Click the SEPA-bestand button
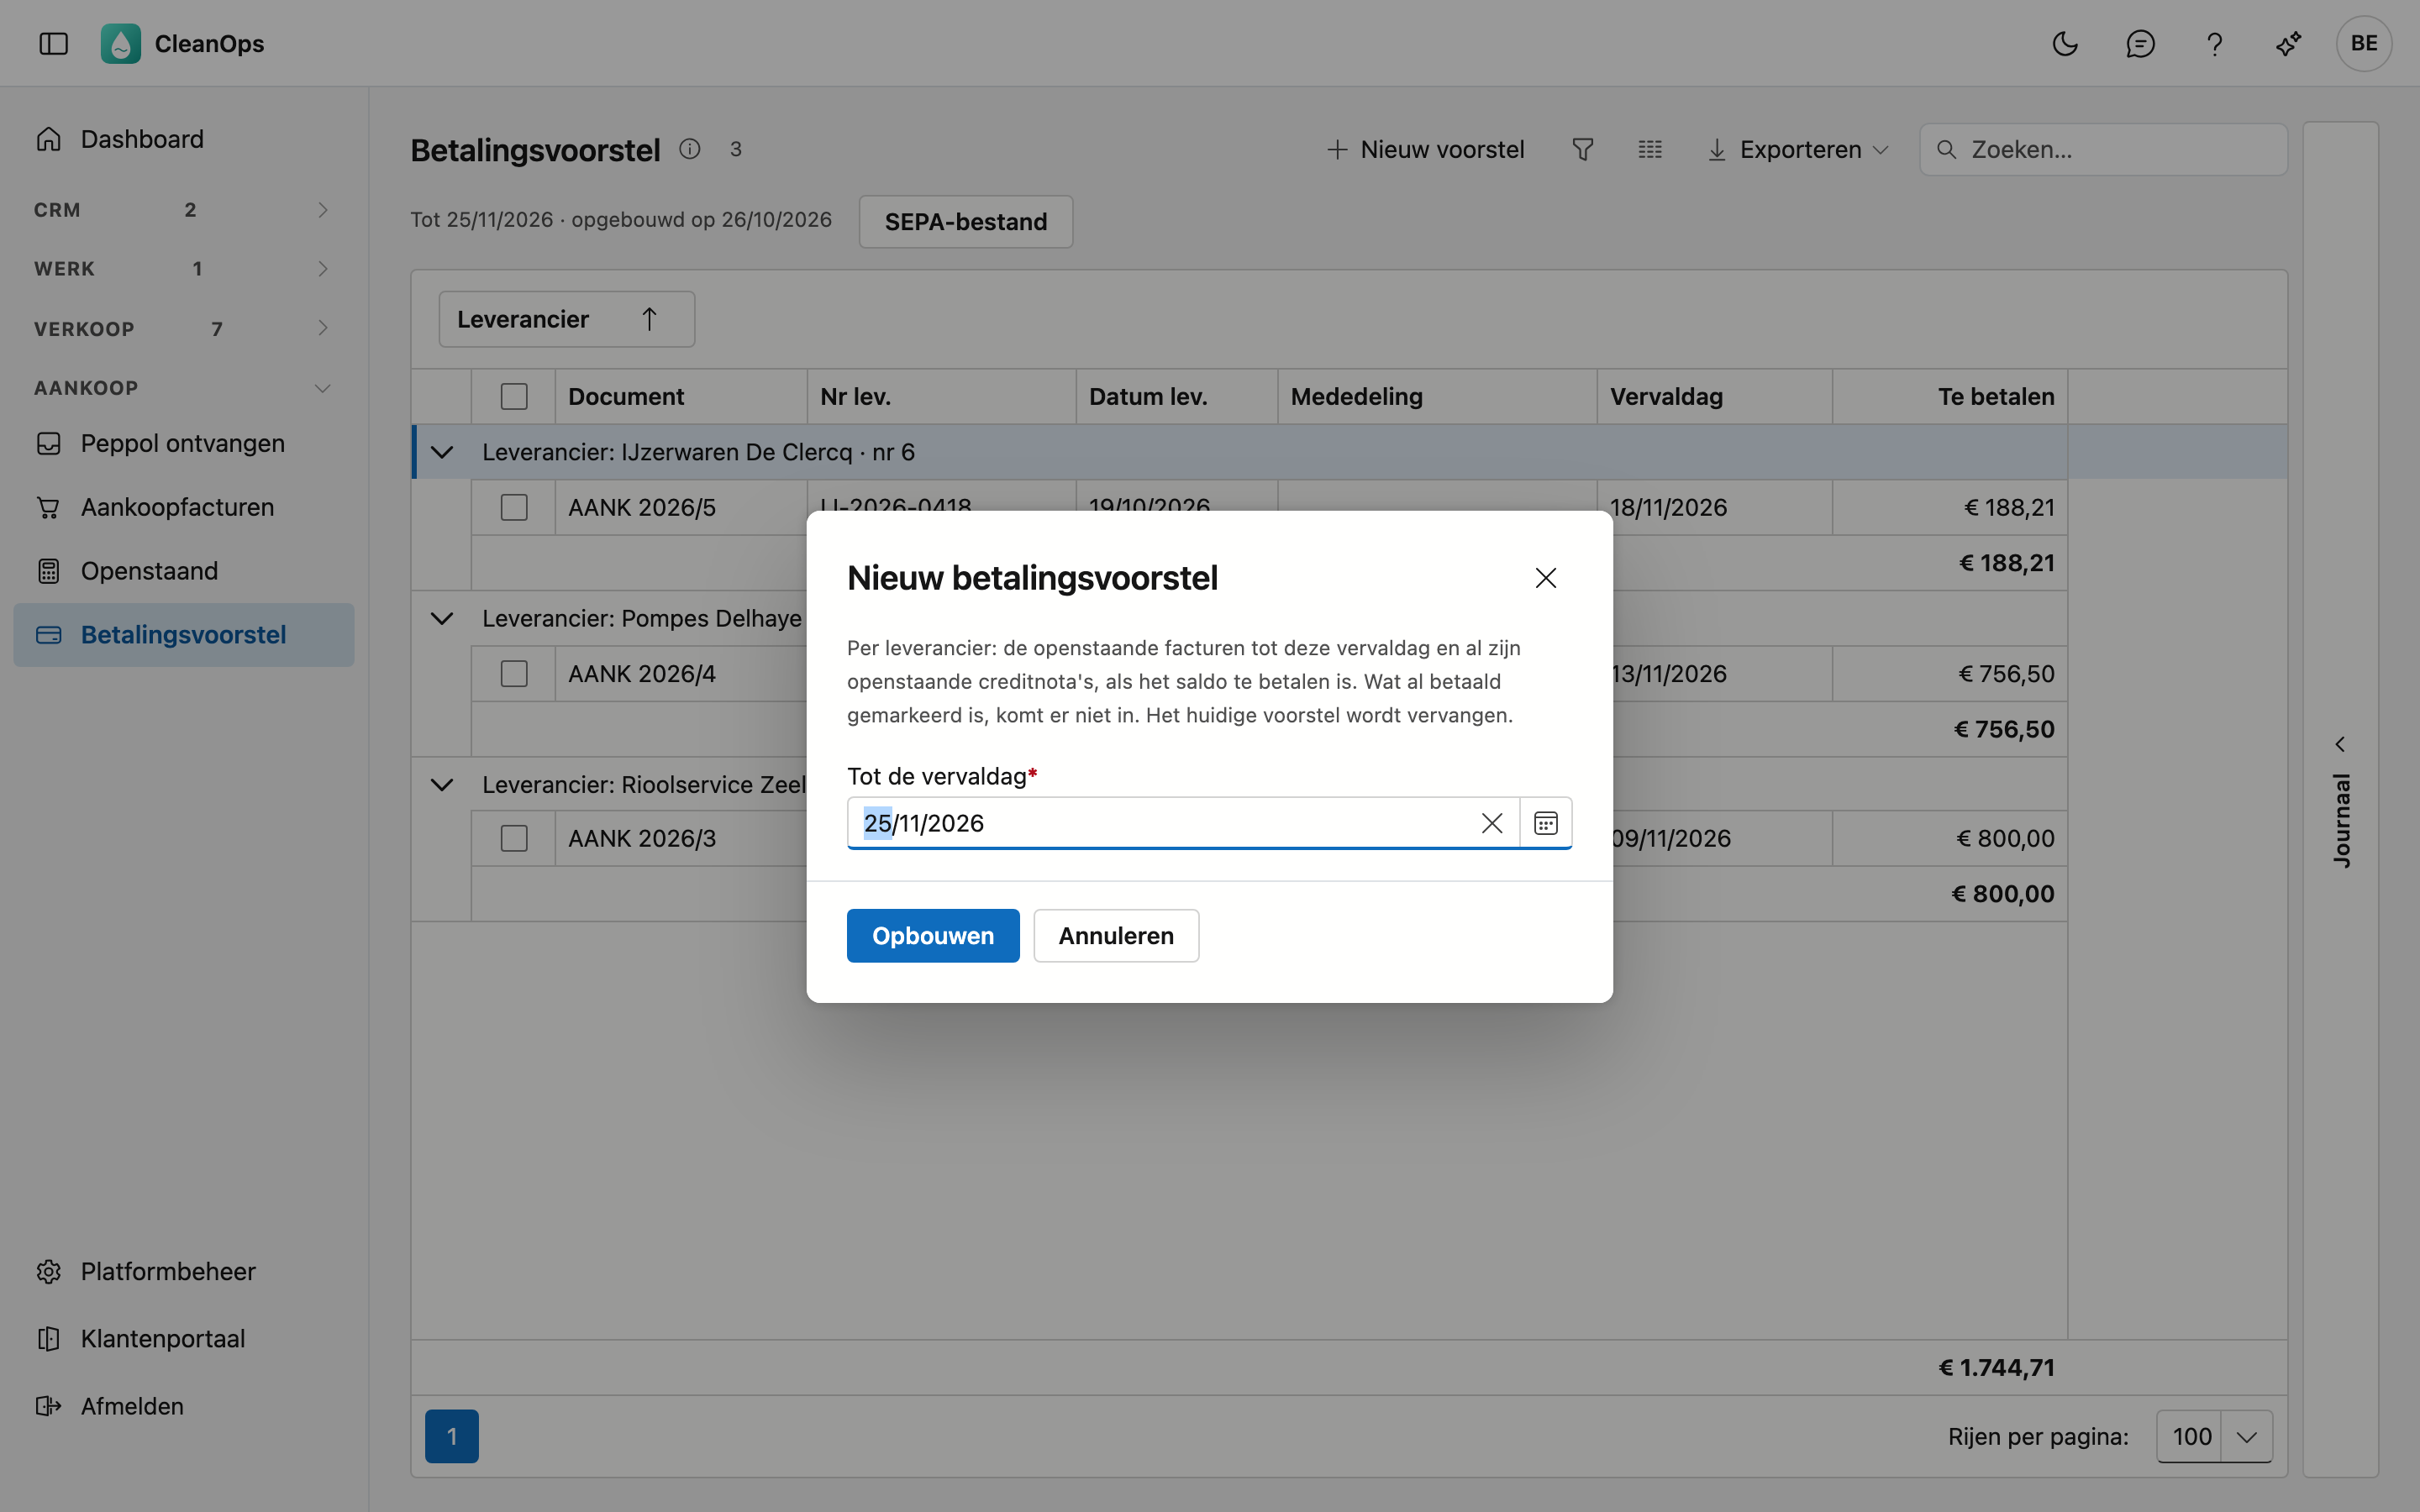Screen dimensions: 2420x1512 point(966,222)
